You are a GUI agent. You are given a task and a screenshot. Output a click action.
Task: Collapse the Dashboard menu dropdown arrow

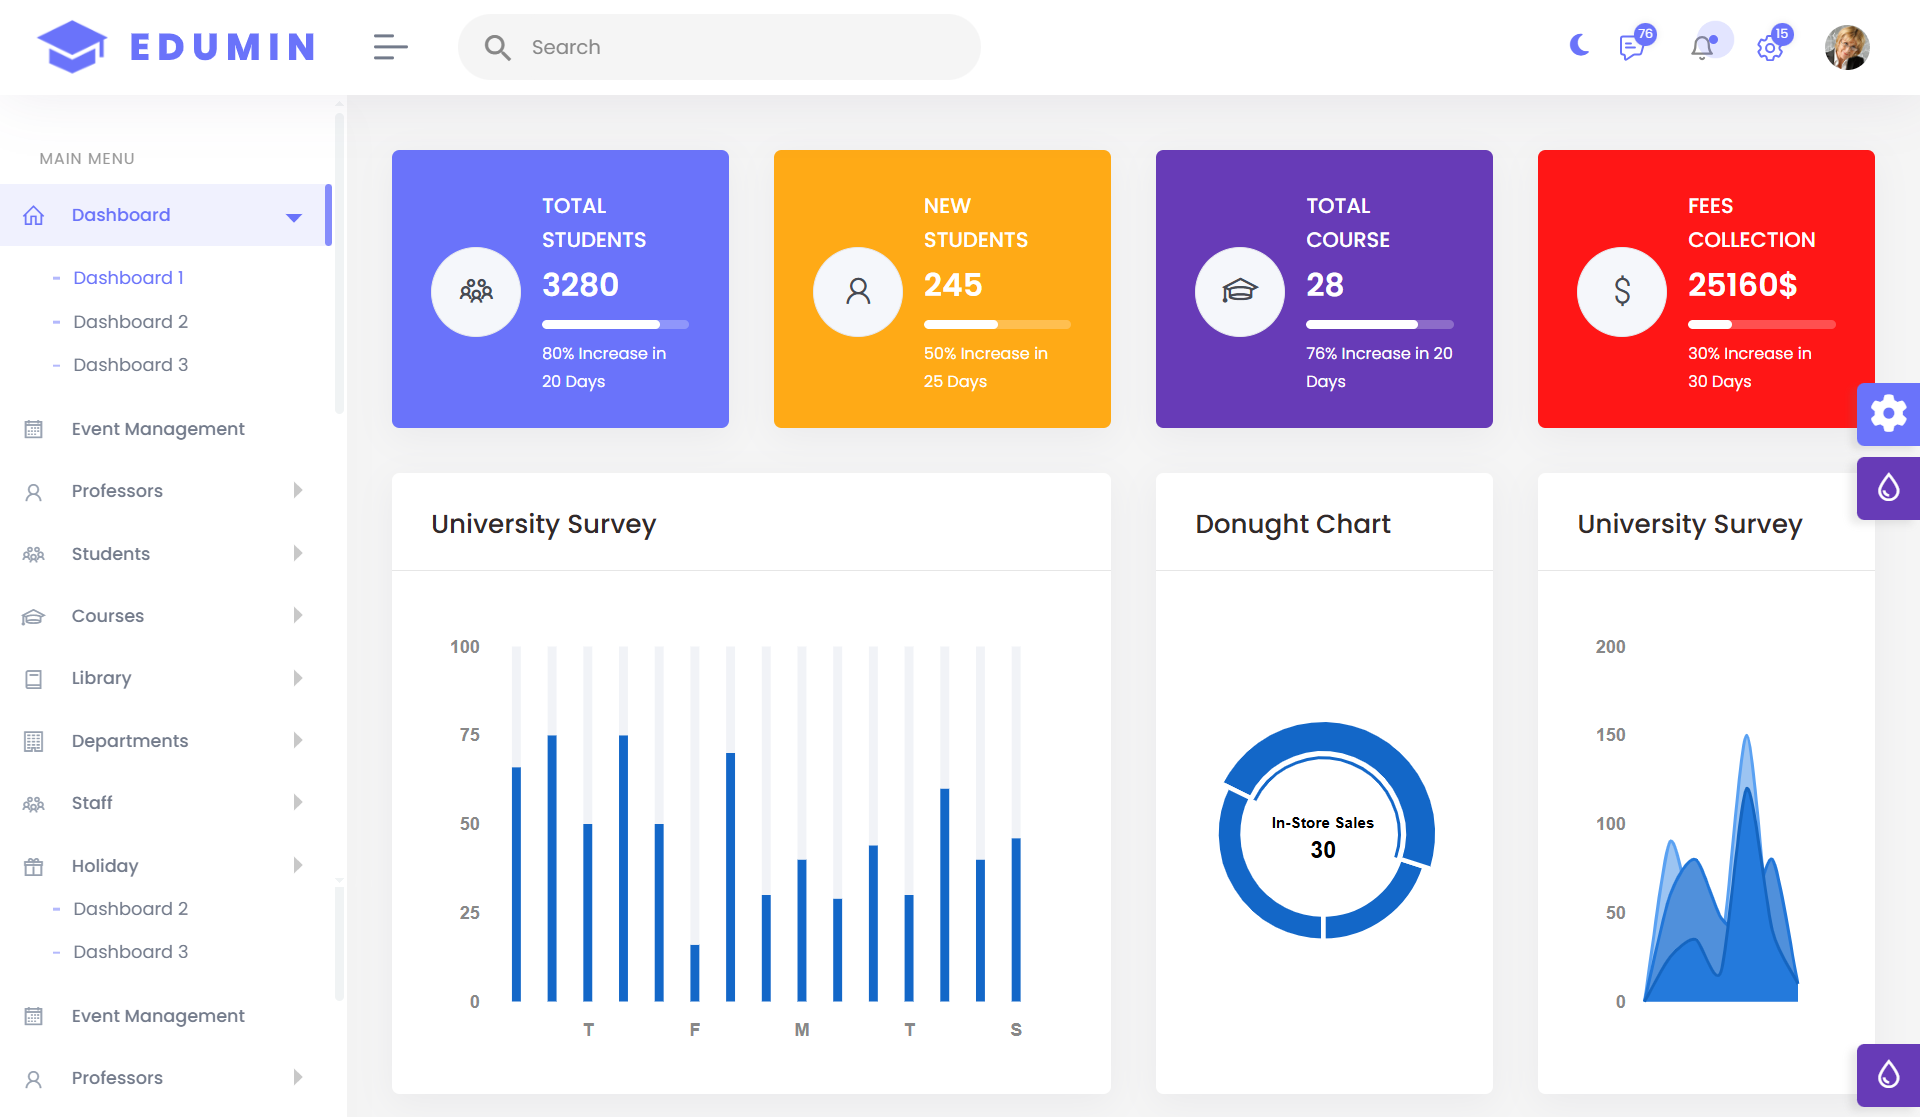(294, 217)
